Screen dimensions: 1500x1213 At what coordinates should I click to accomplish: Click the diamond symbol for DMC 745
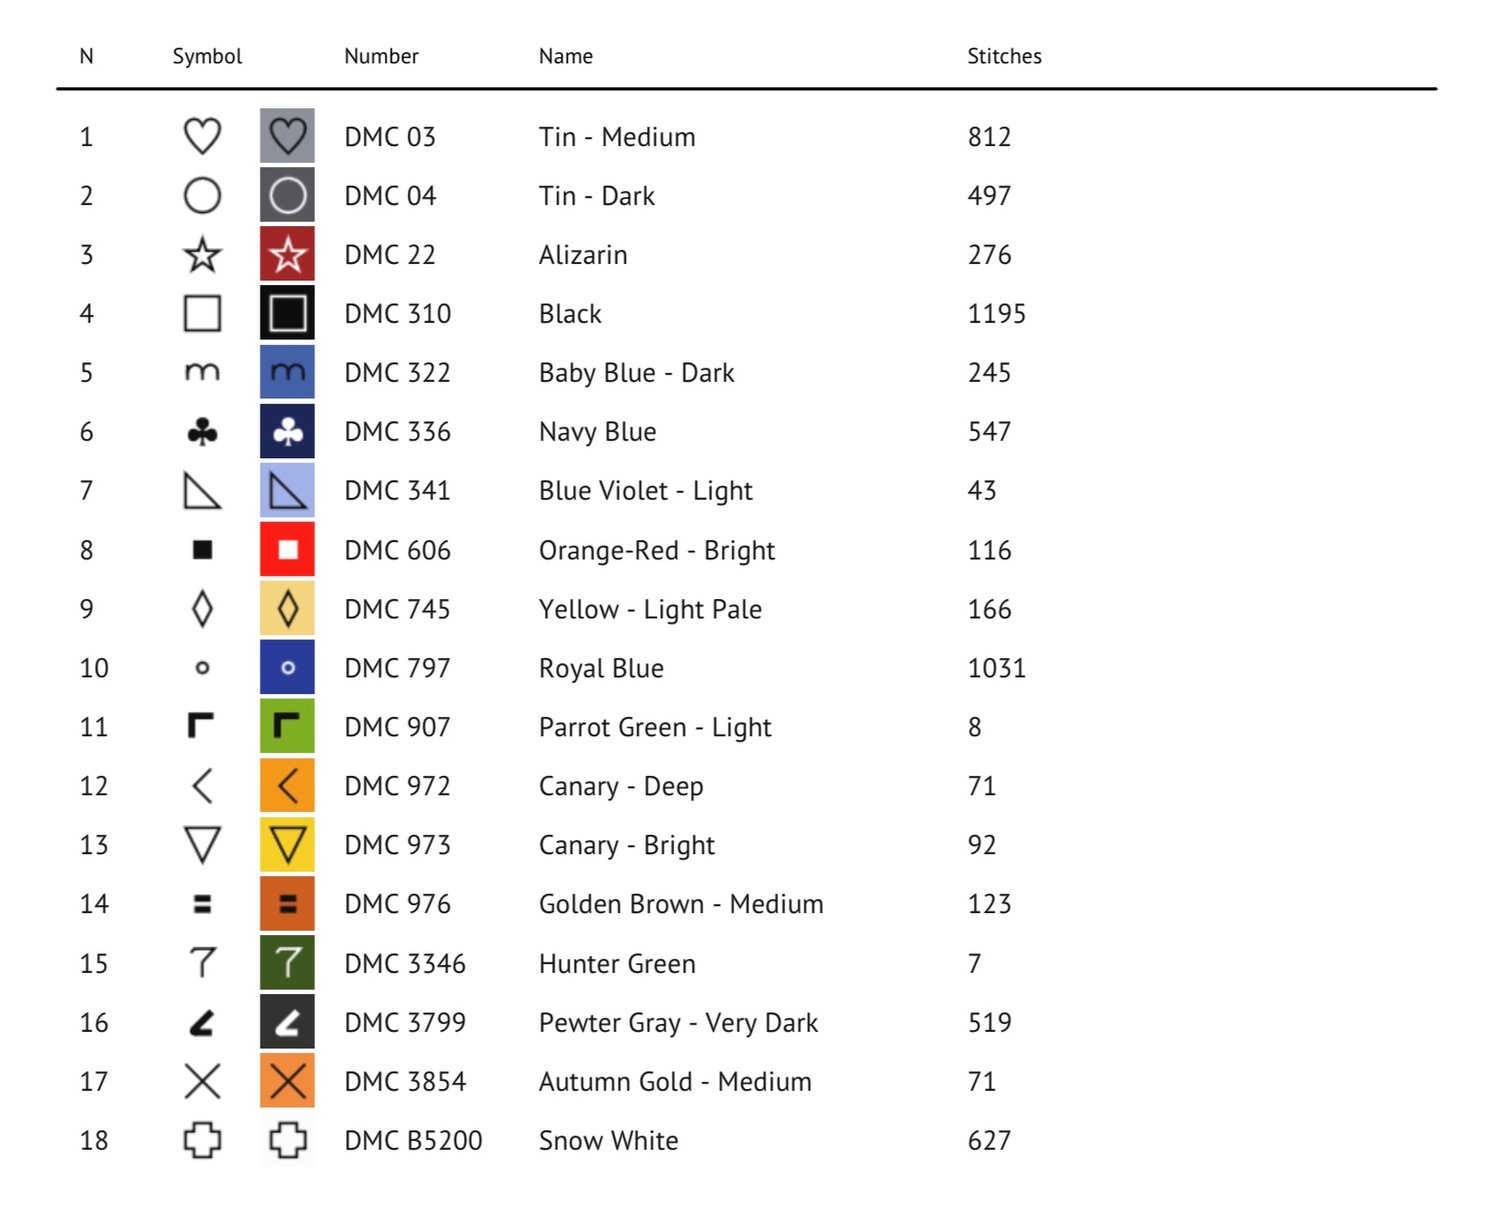pyautogui.click(x=202, y=609)
